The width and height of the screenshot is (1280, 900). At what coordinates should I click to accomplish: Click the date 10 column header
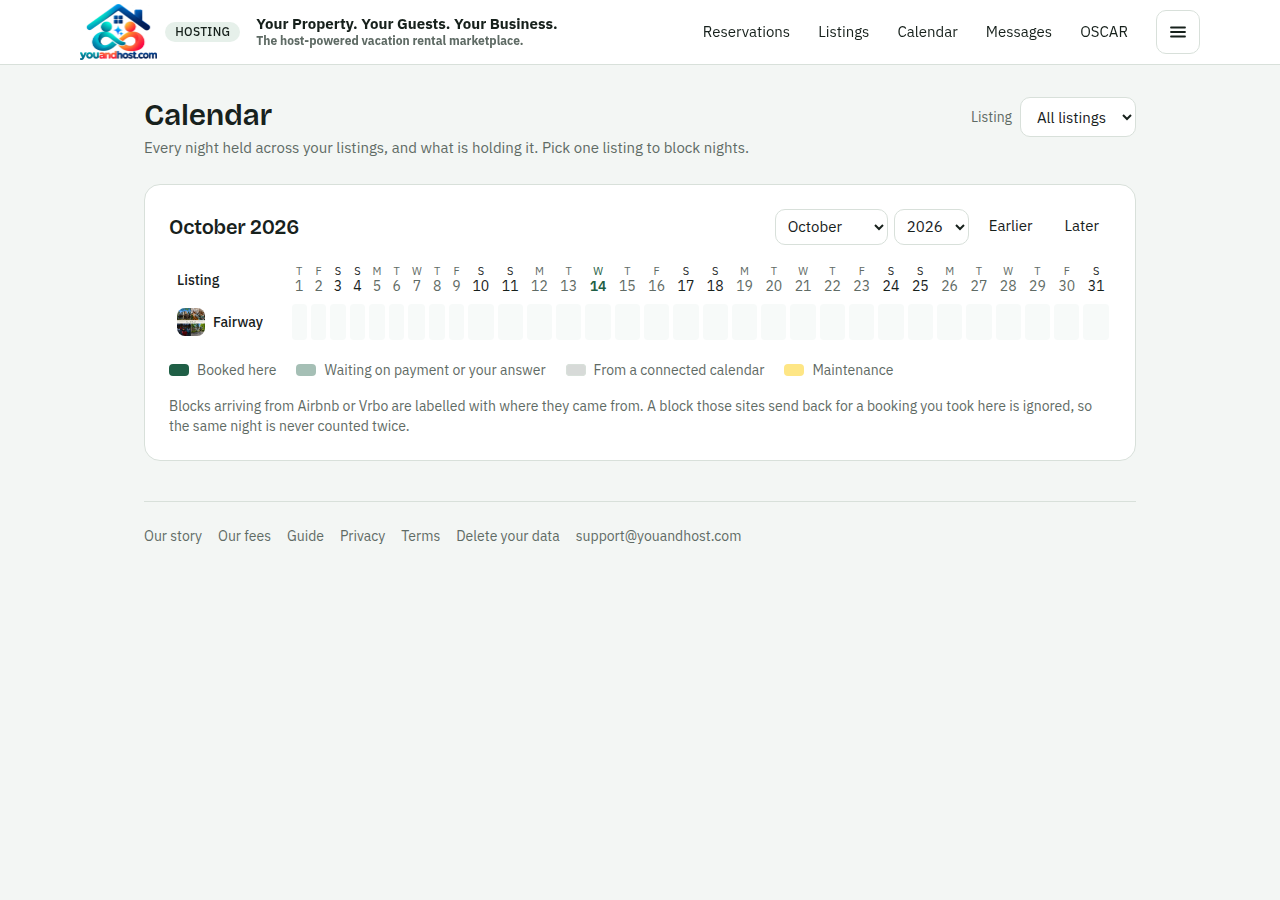481,279
